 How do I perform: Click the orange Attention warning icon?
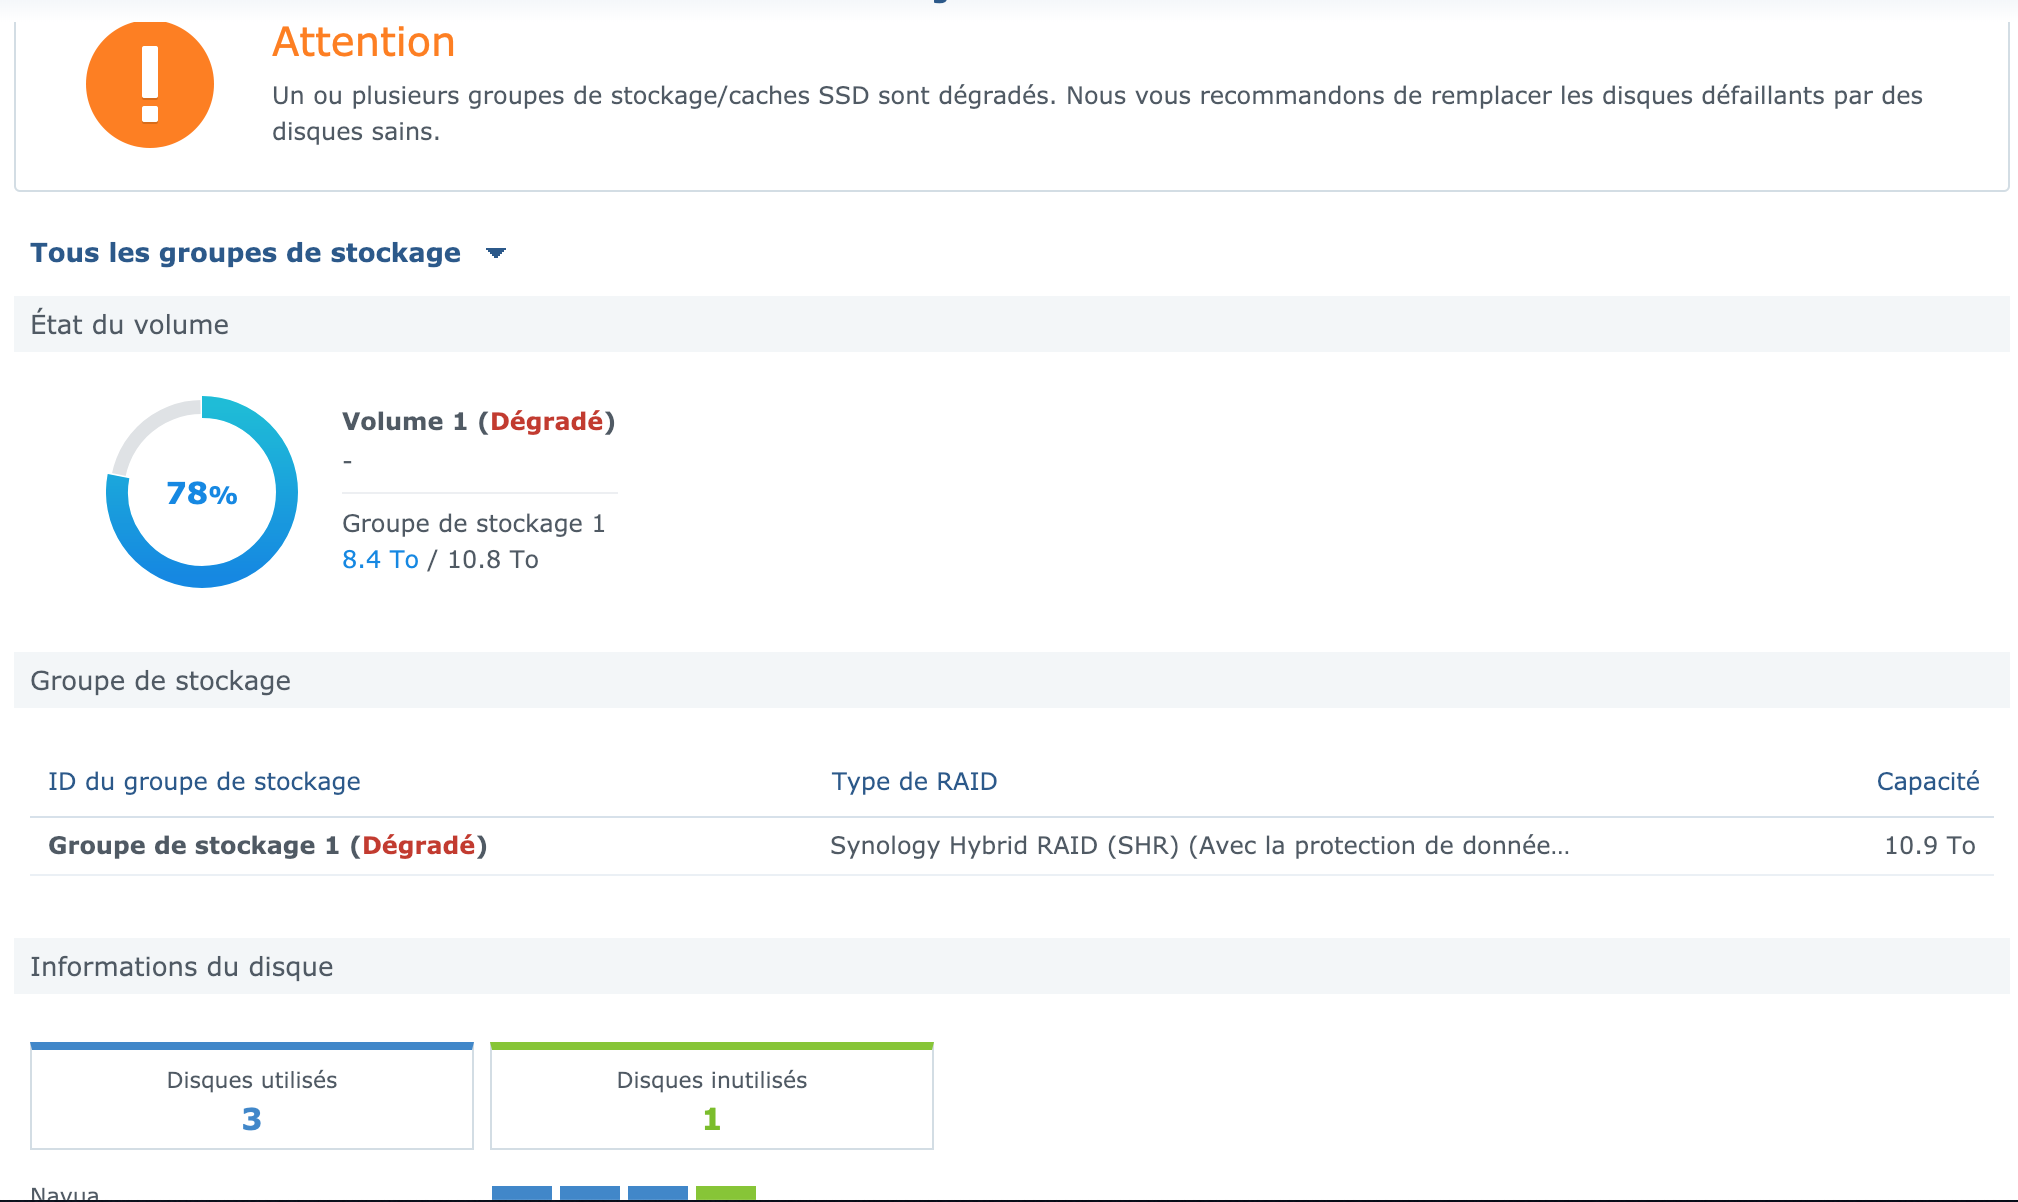coord(150,85)
